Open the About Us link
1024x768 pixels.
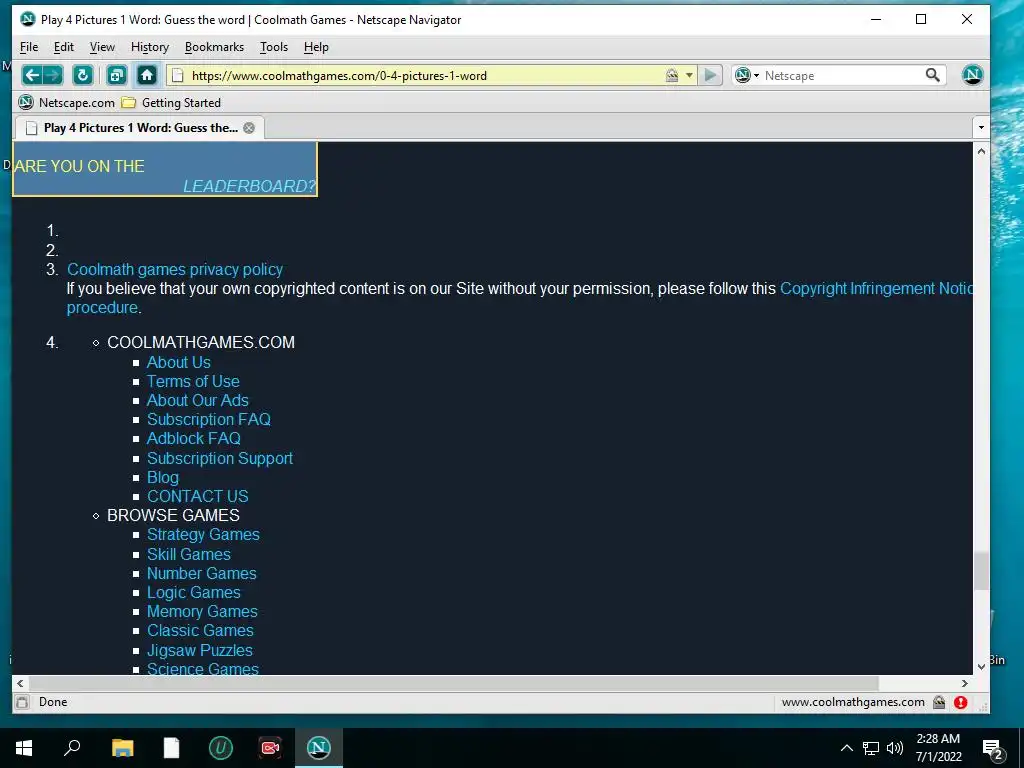[178, 362]
